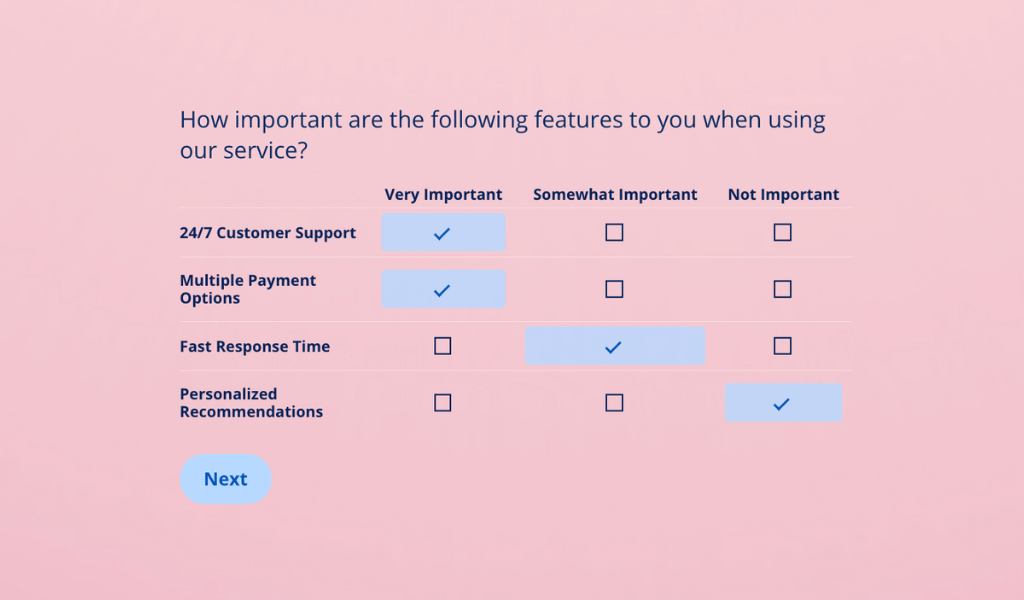Mark Multiple Payment Options as Not Important
This screenshot has height=600, width=1024.
[782, 290]
